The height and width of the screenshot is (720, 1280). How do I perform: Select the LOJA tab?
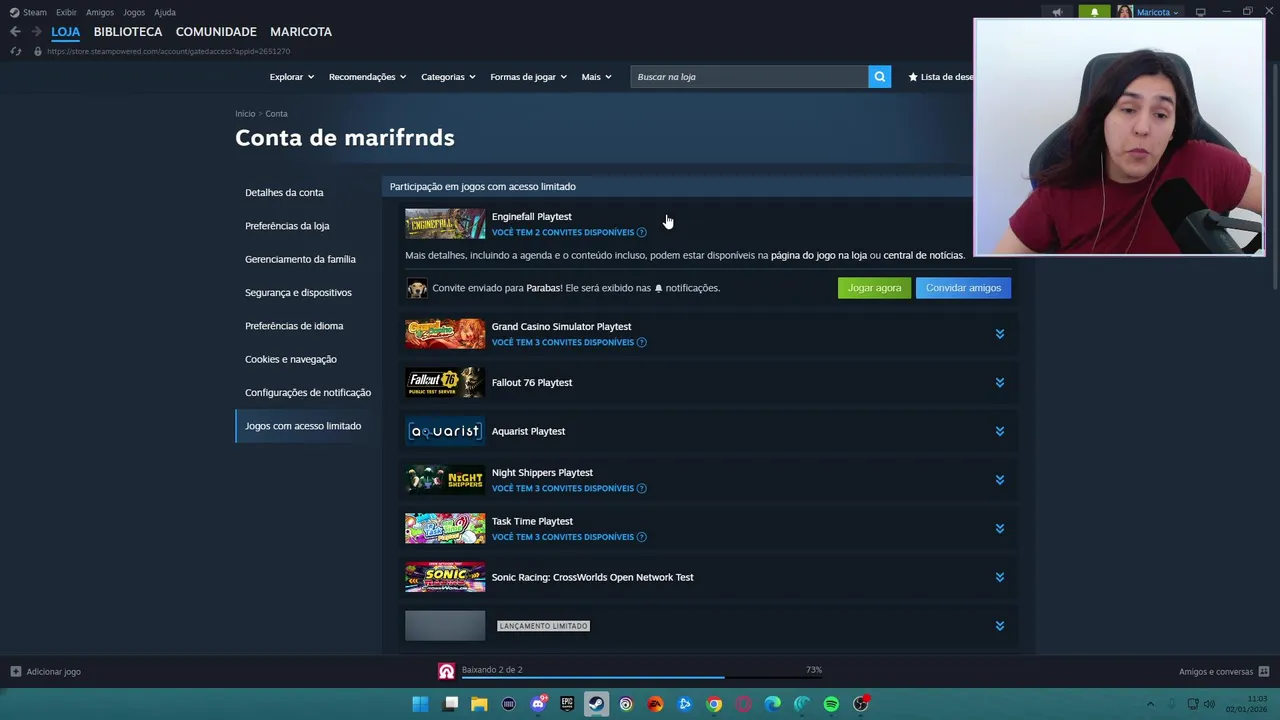click(66, 32)
